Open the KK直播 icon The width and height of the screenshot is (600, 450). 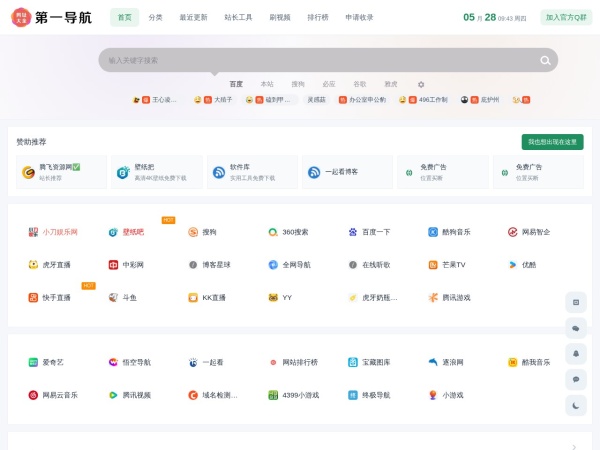click(x=193, y=297)
